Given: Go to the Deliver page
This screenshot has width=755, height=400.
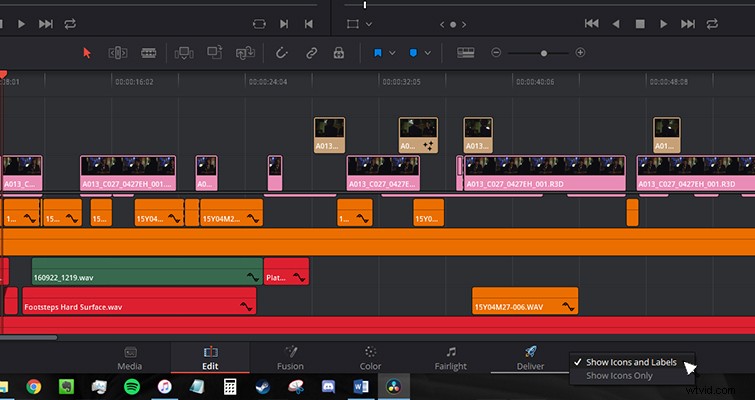Looking at the screenshot, I should coord(530,358).
